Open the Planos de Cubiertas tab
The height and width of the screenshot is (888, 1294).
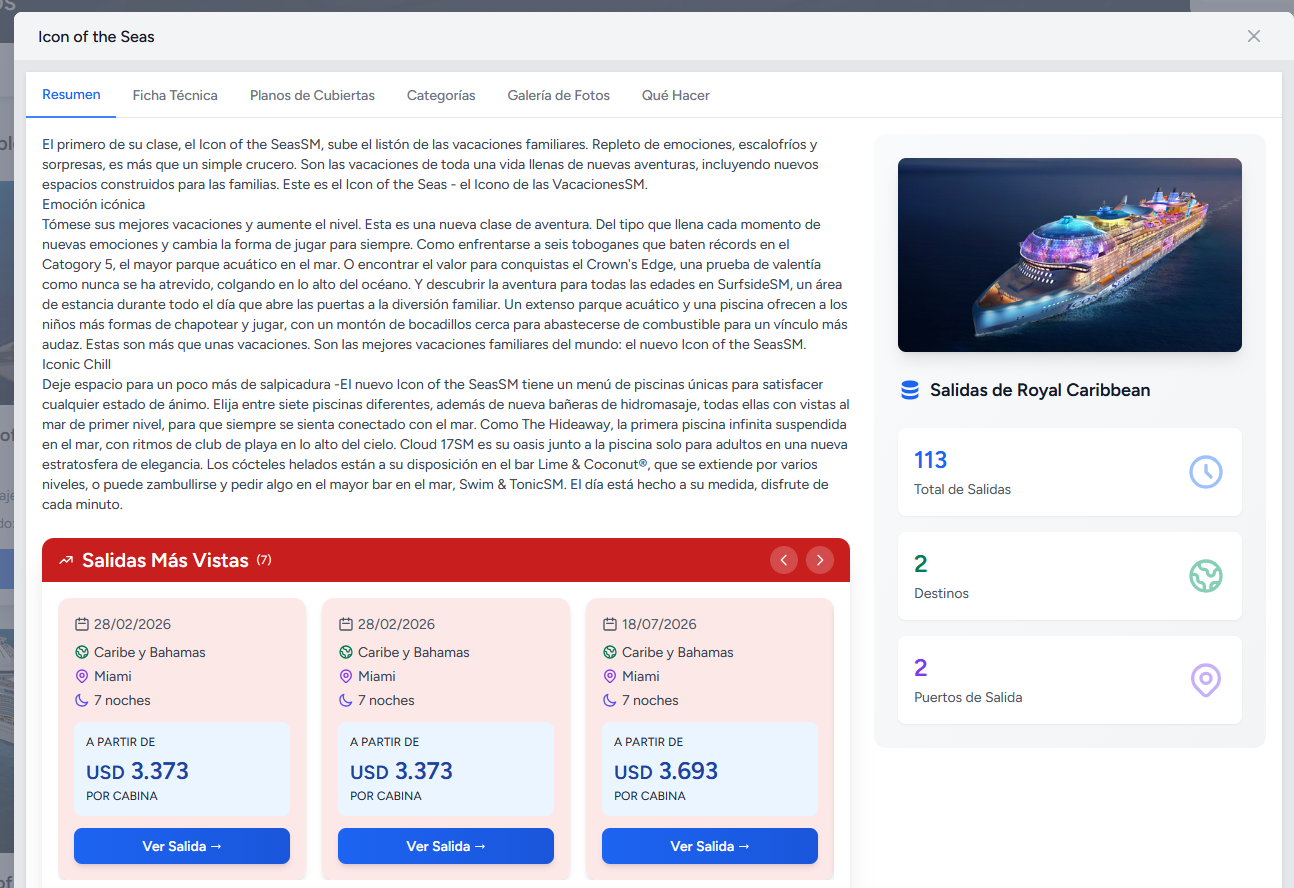[x=312, y=96]
